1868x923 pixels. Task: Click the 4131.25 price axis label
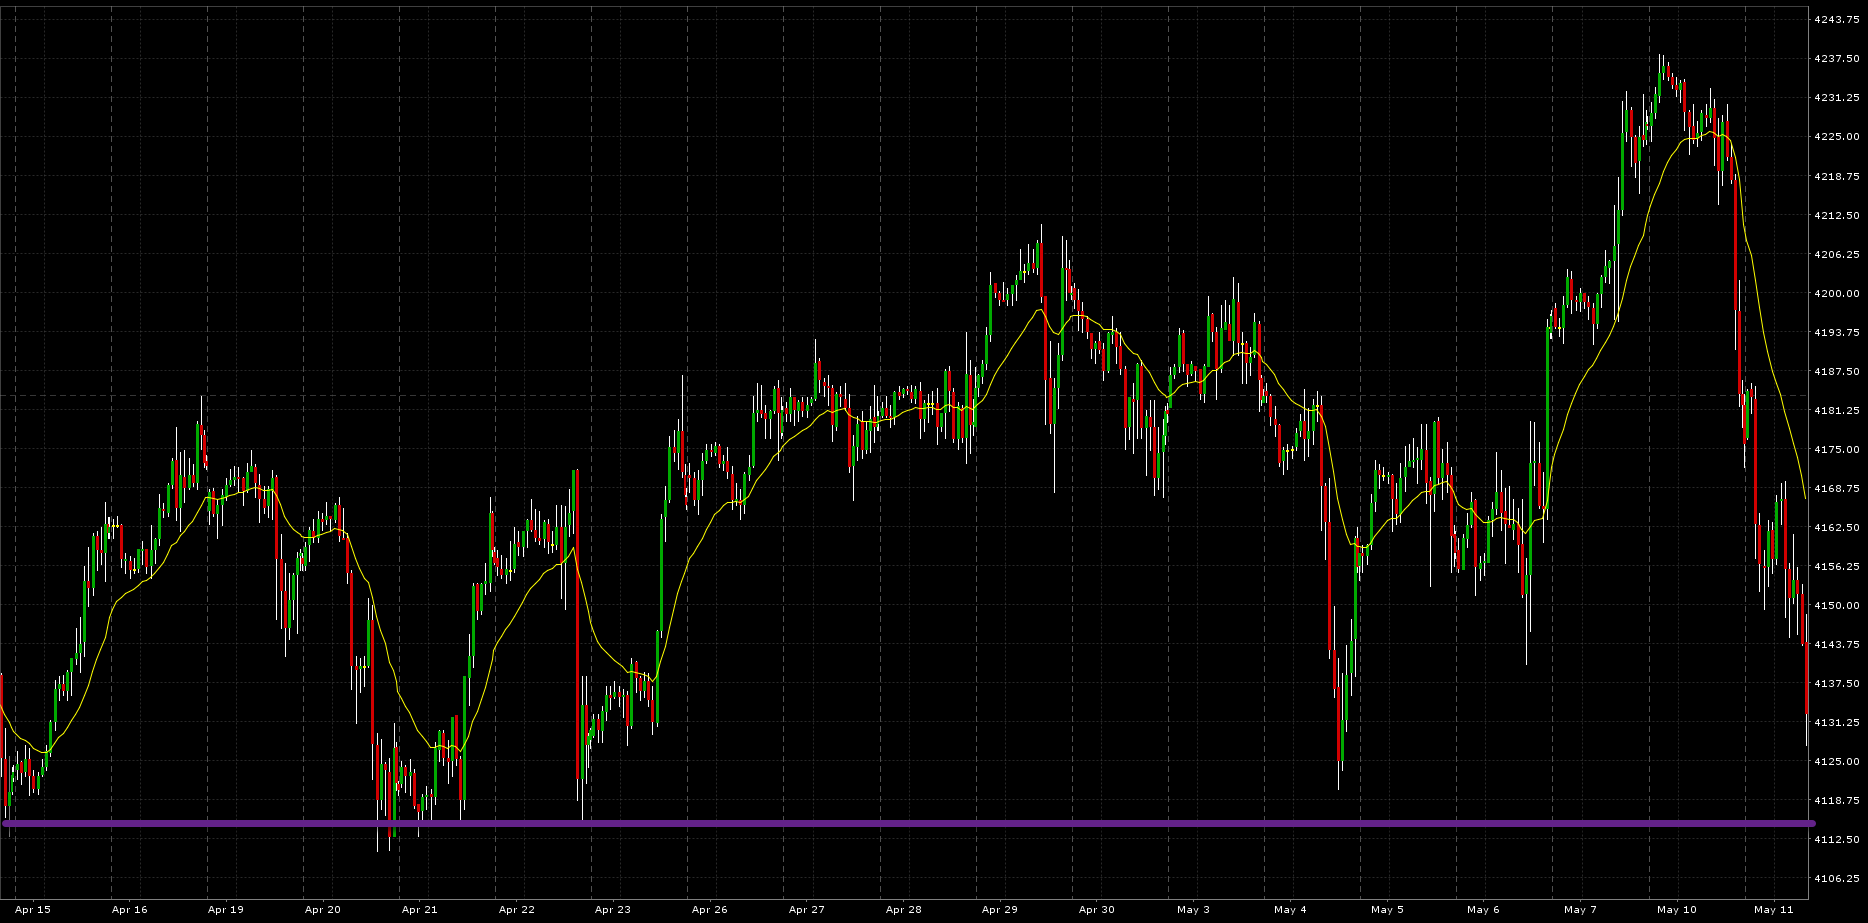click(1836, 722)
